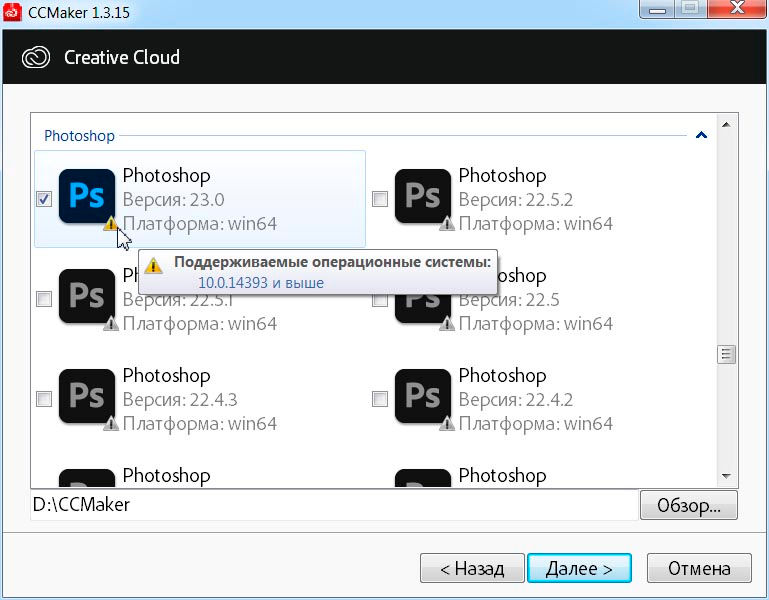Viewport: 769px width, 600px height.
Task: Click warning icon on Photoshop 23.0
Action: pyautogui.click(x=111, y=223)
